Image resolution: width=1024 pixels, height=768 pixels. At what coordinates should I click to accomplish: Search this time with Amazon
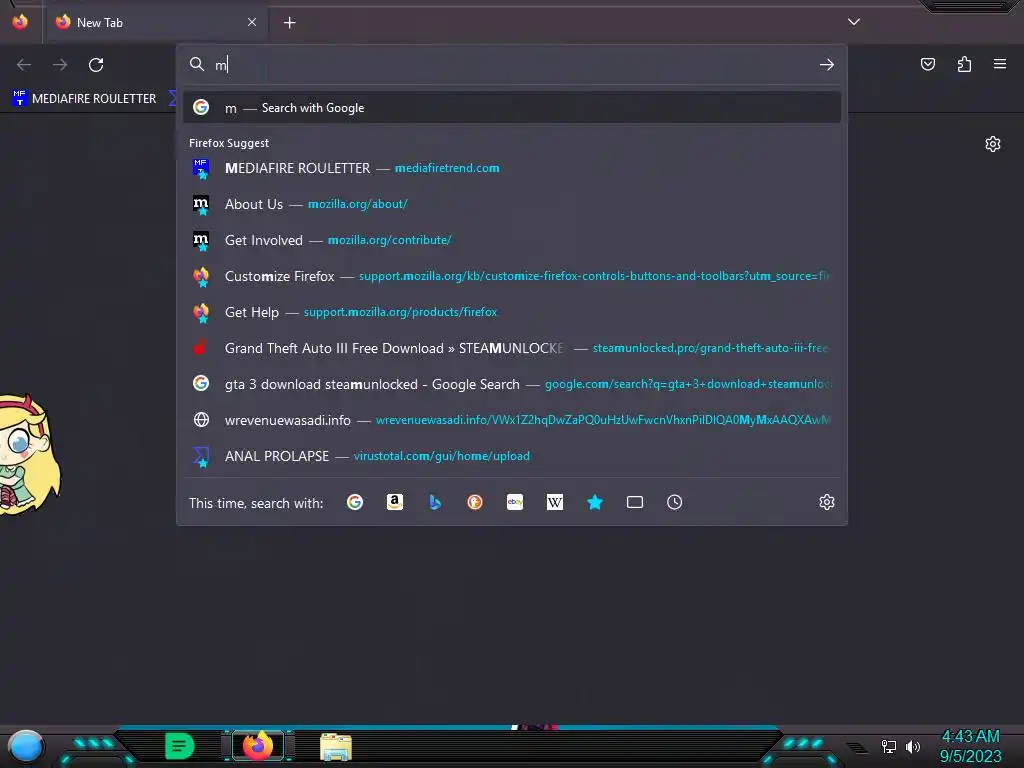(x=394, y=502)
